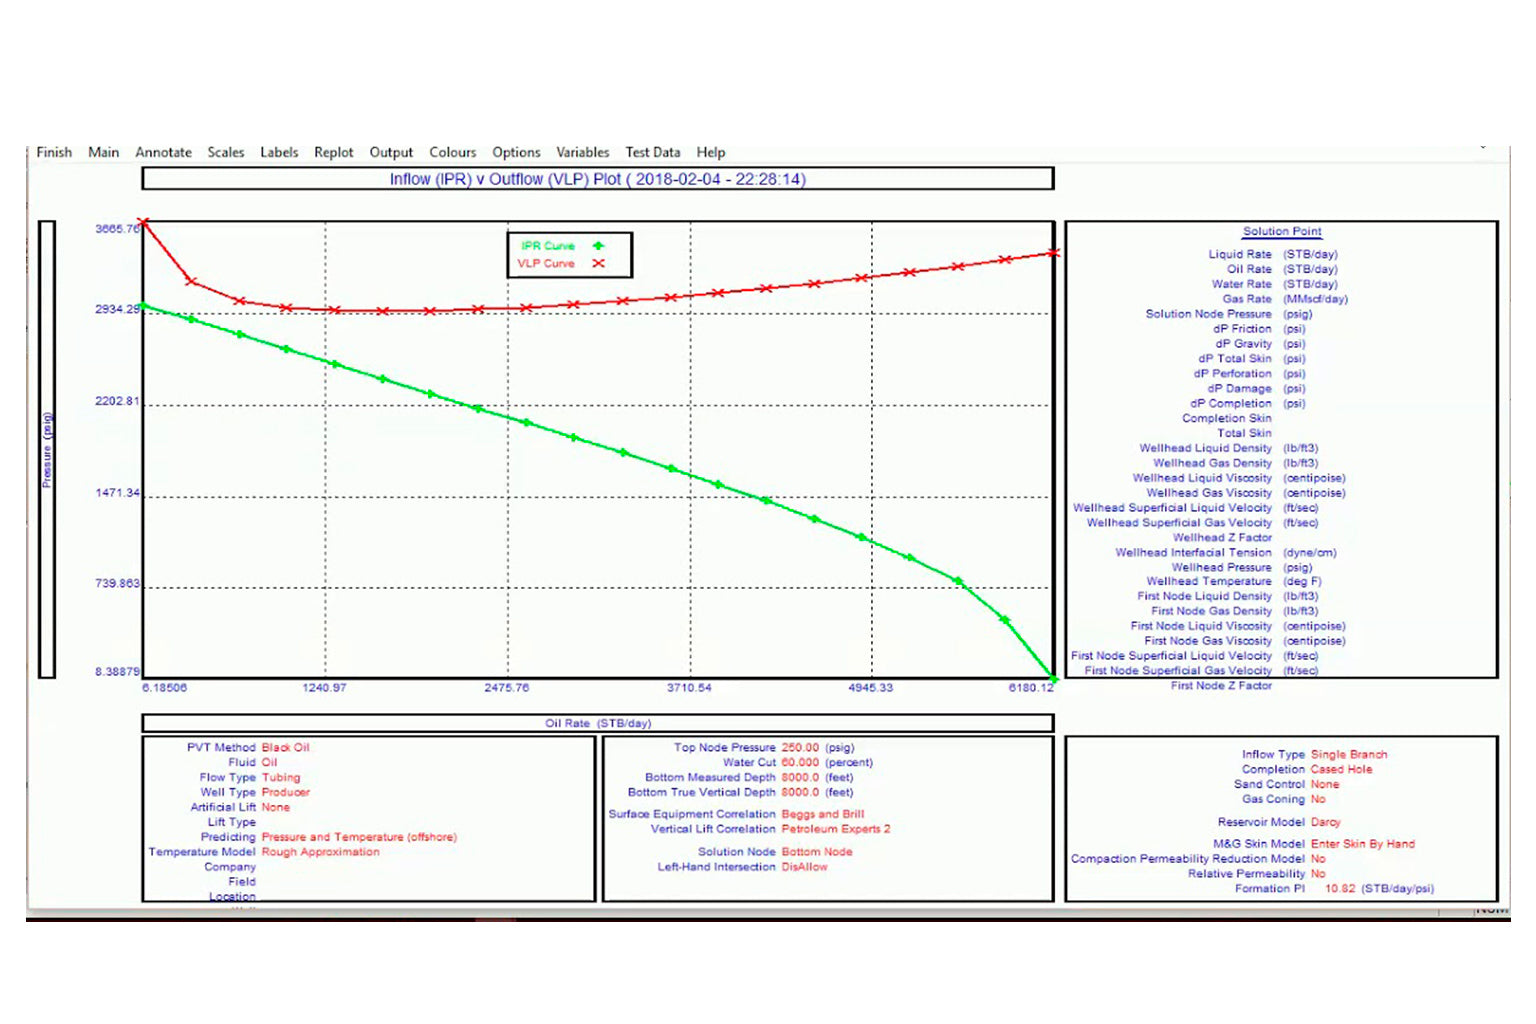Click the last IPR curve point at 6180.12 rate
This screenshot has height=1024, width=1536.
tap(1053, 679)
